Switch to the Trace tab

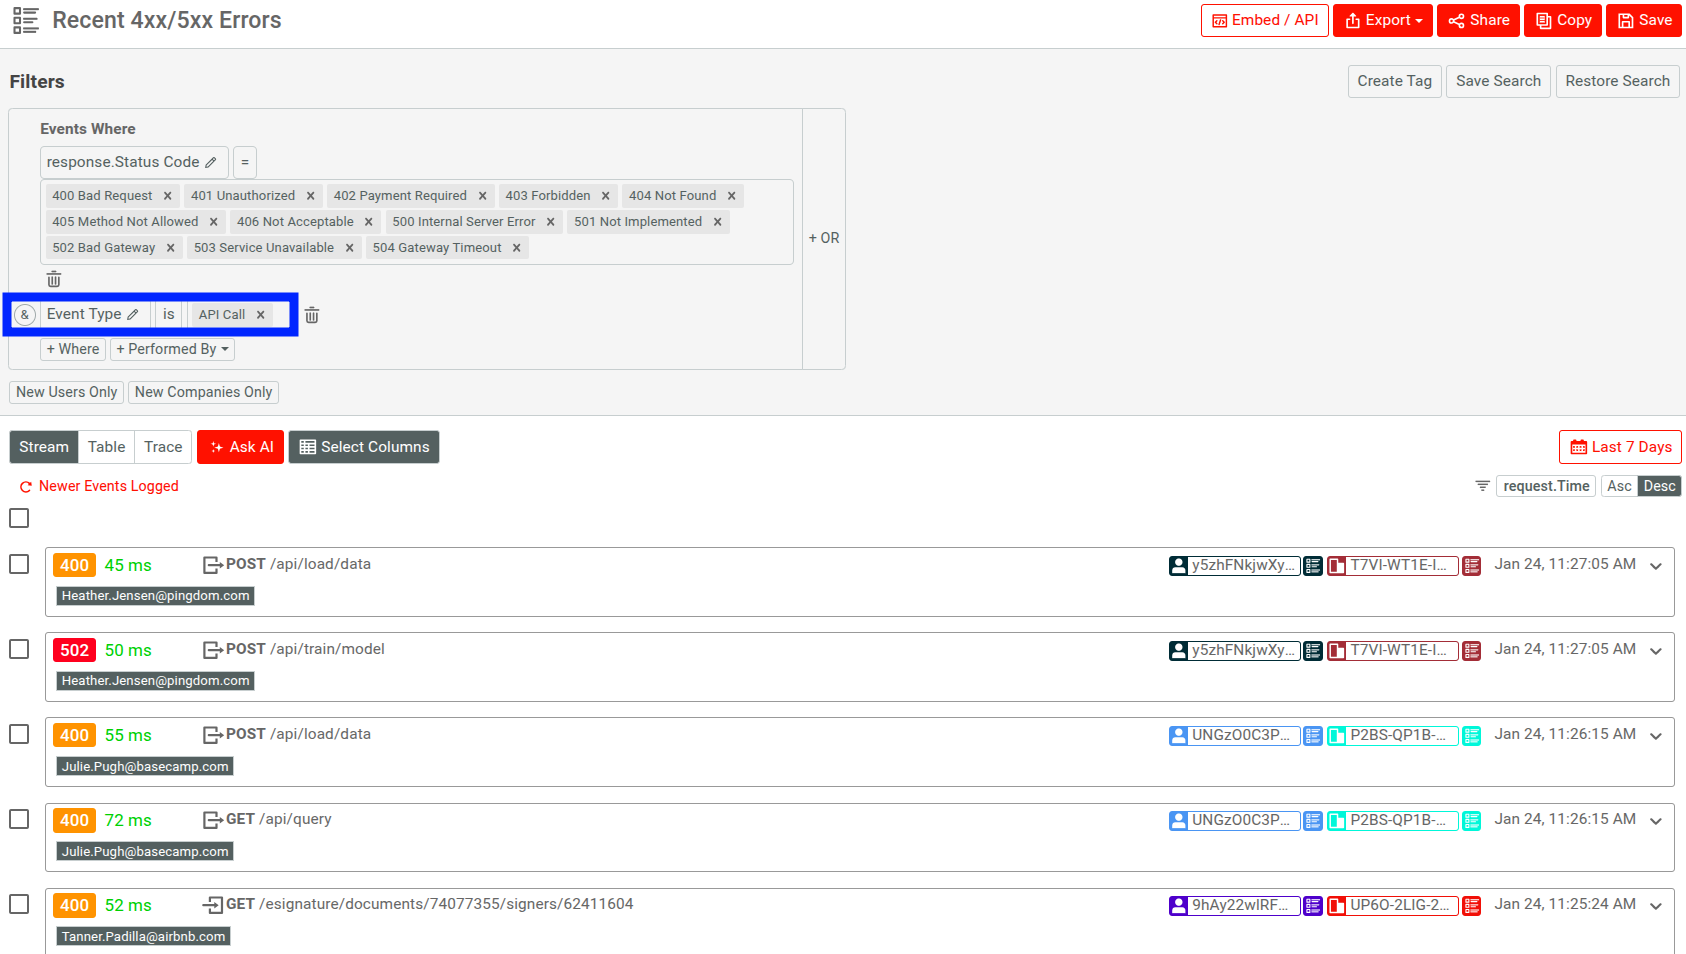point(162,447)
